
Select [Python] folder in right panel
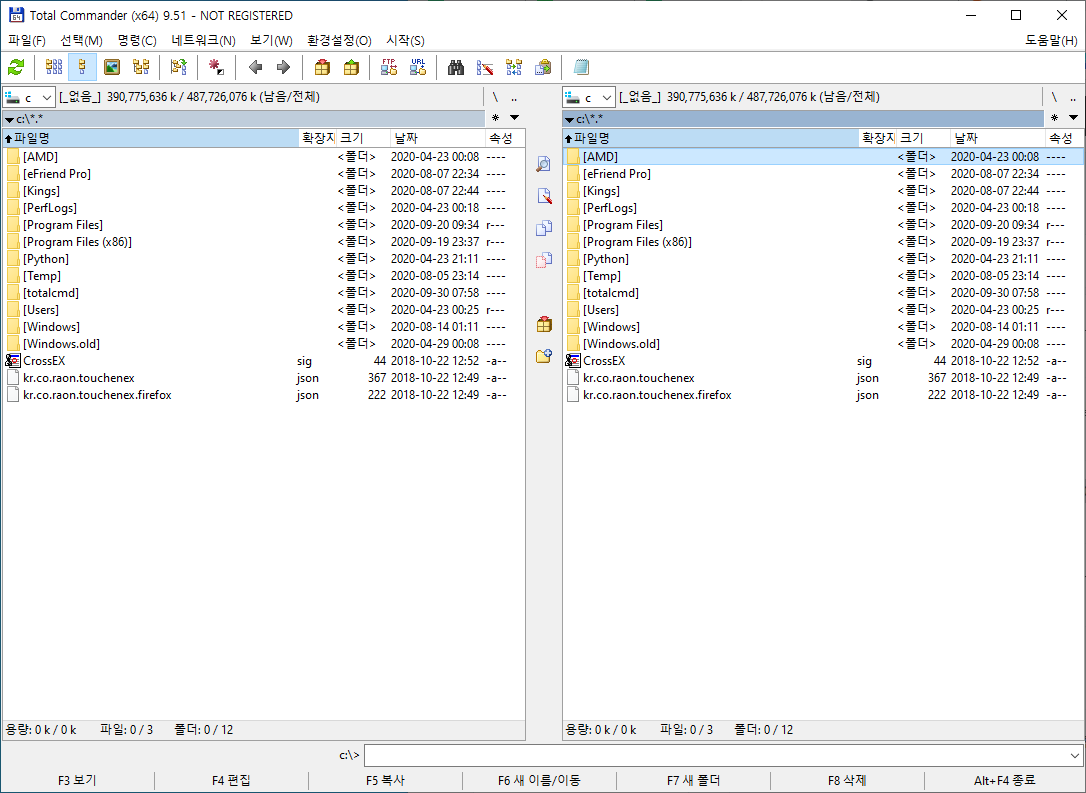pos(824,259)
